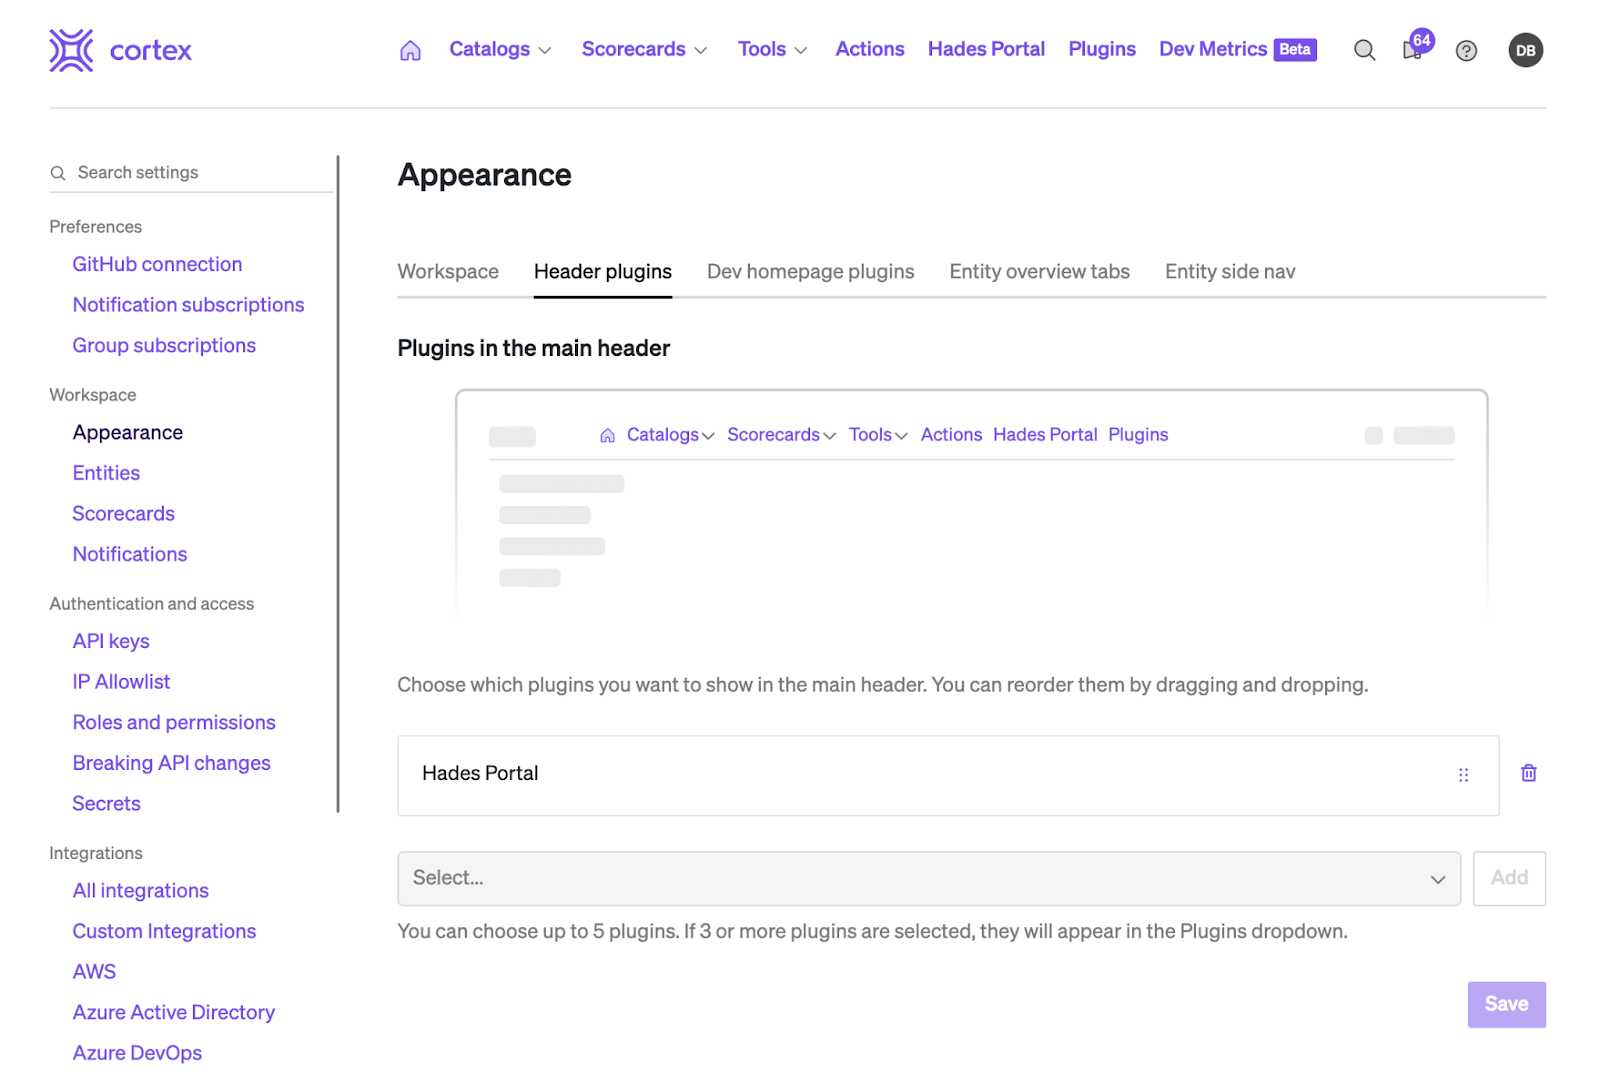Grab the drag handle on Hades Portal row
This screenshot has width=1600, height=1080.
point(1463,775)
